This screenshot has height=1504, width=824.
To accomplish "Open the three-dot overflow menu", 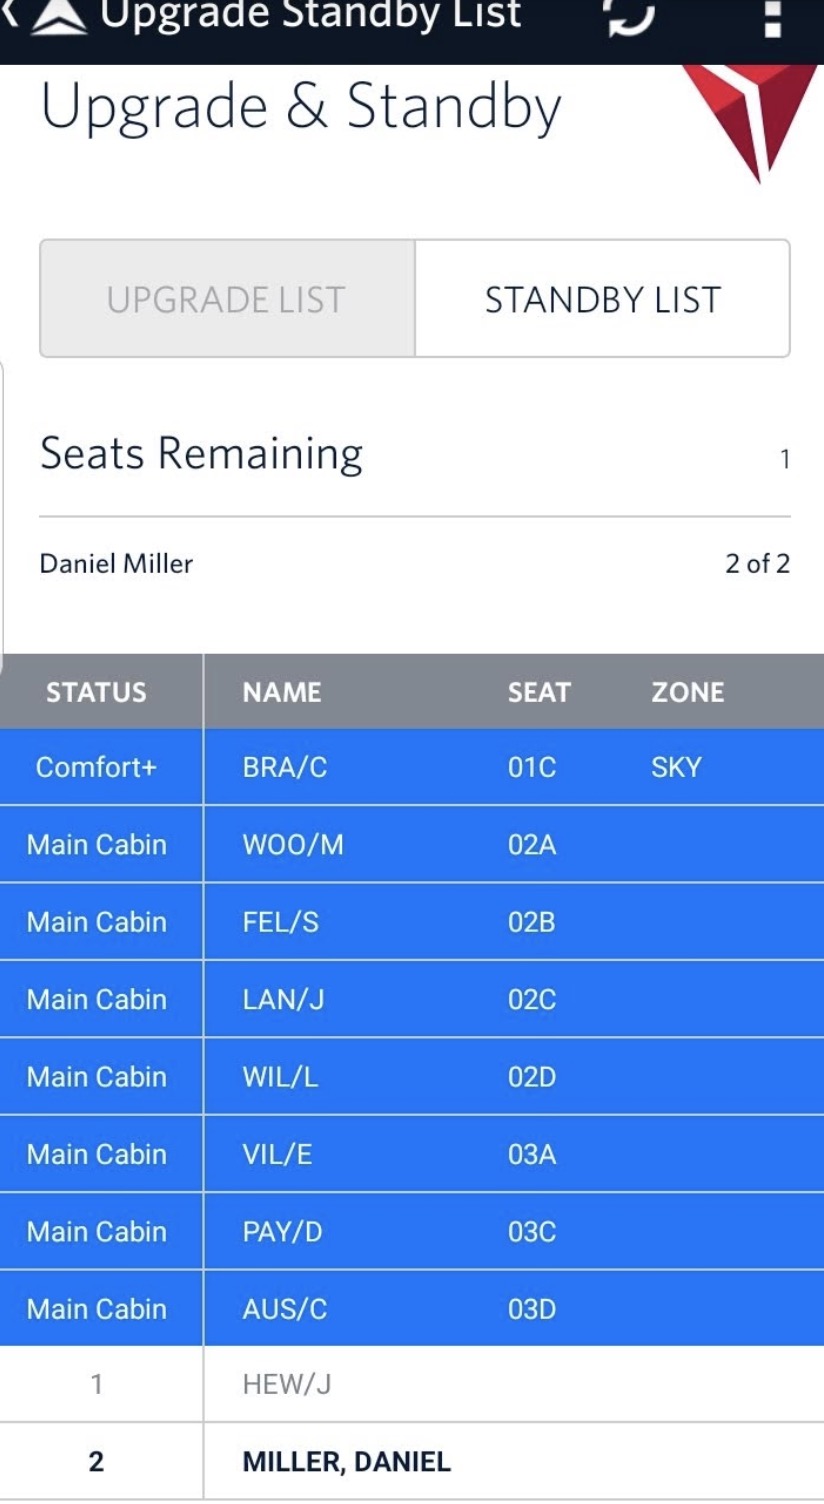I will pyautogui.click(x=772, y=18).
